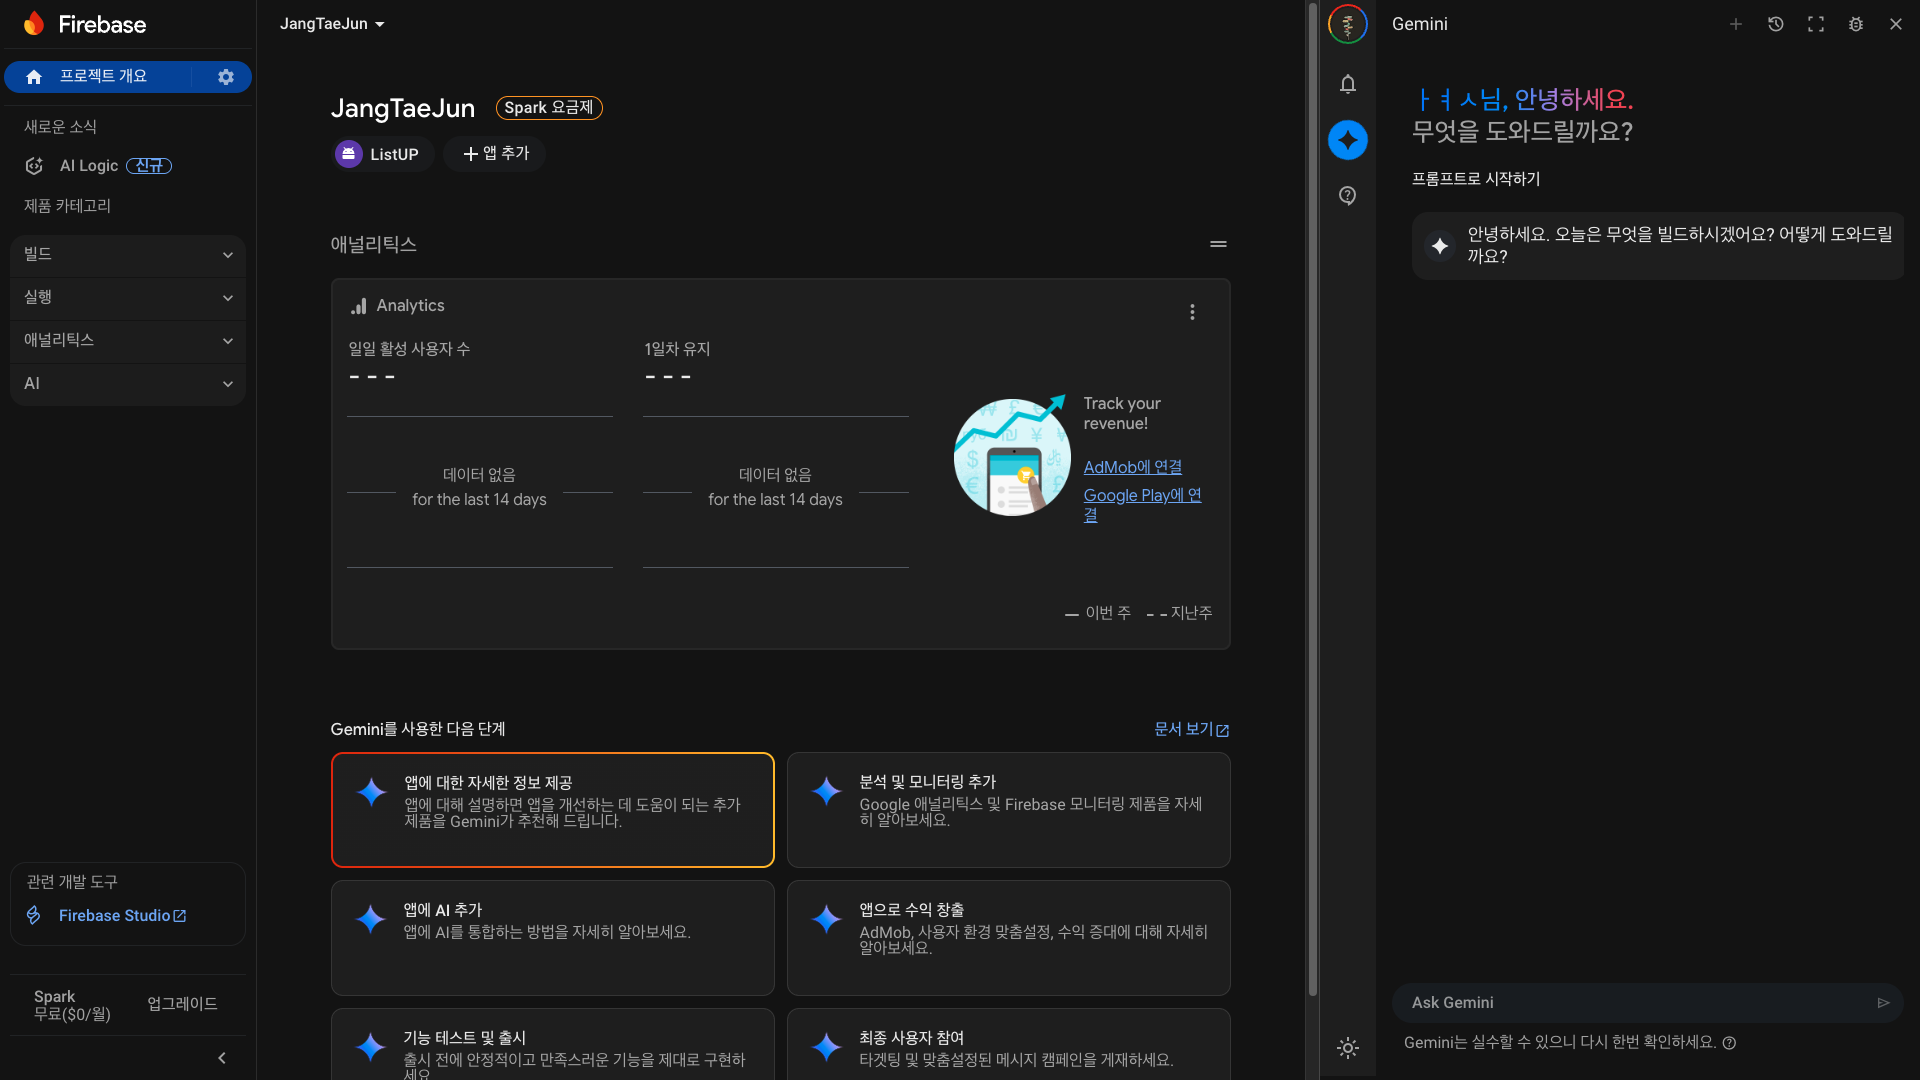Click the Gemini sparkle sidebar icon
The height and width of the screenshot is (1080, 1920).
[x=1347, y=140]
